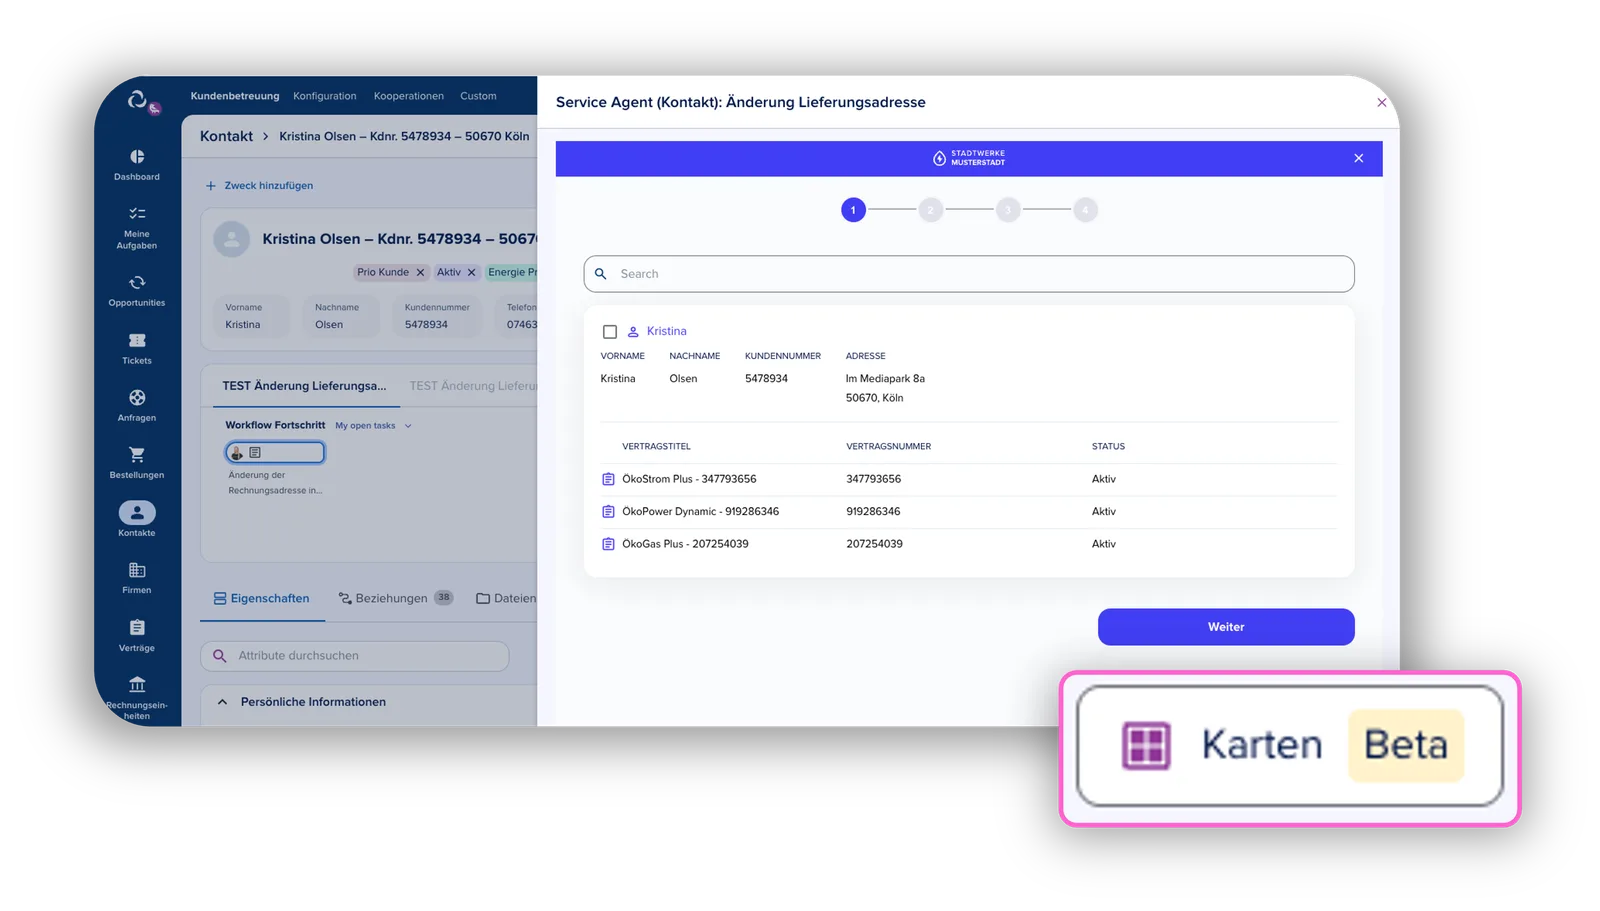Click the ÖkoPower Dynamic contract icon
Viewport: 1600px width, 911px height.
[608, 511]
